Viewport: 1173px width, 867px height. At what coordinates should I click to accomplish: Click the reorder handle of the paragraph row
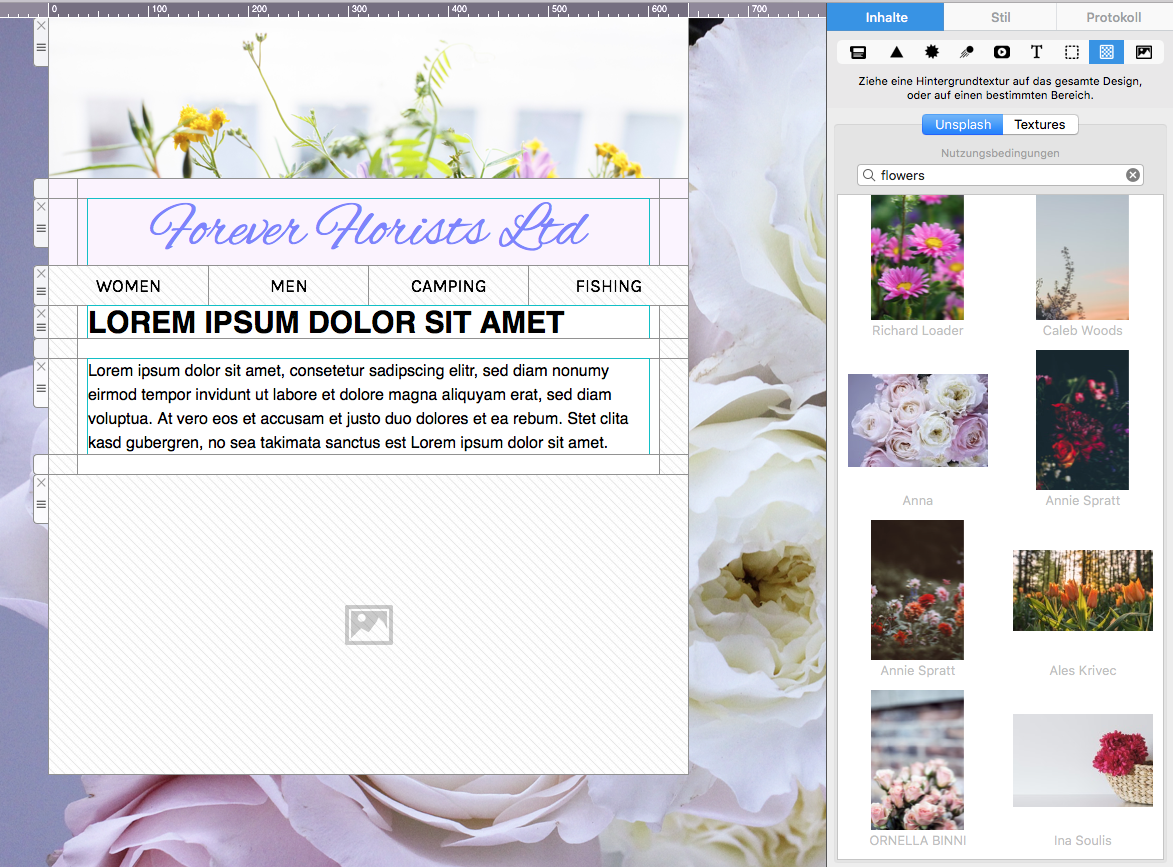[x=41, y=388]
